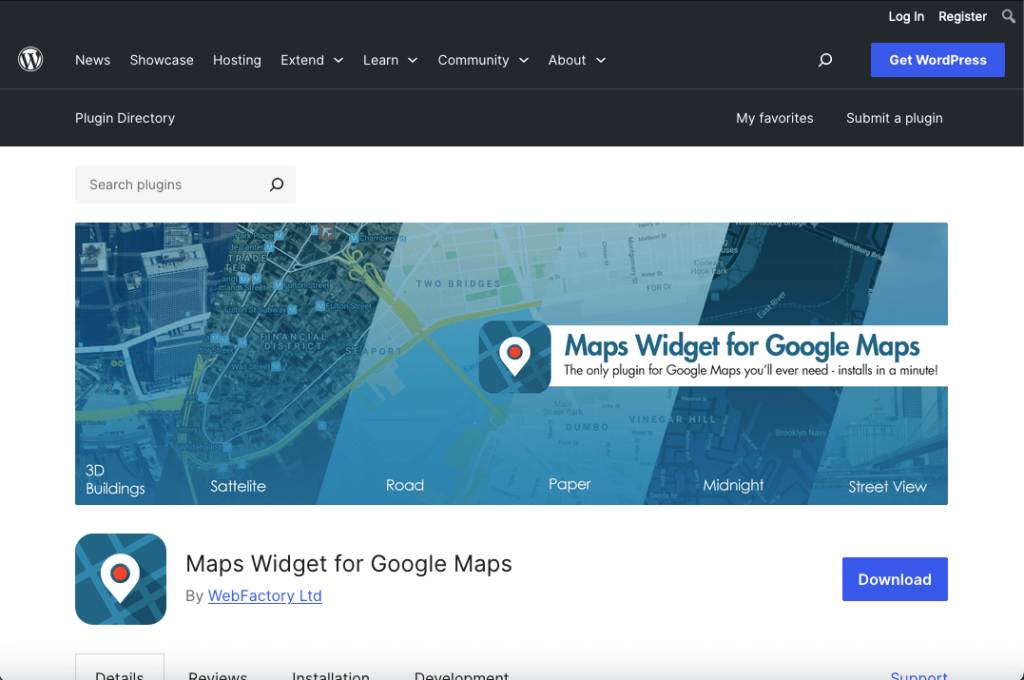This screenshot has height=680, width=1024.
Task: Switch to the Reviews tab
Action: (217, 675)
